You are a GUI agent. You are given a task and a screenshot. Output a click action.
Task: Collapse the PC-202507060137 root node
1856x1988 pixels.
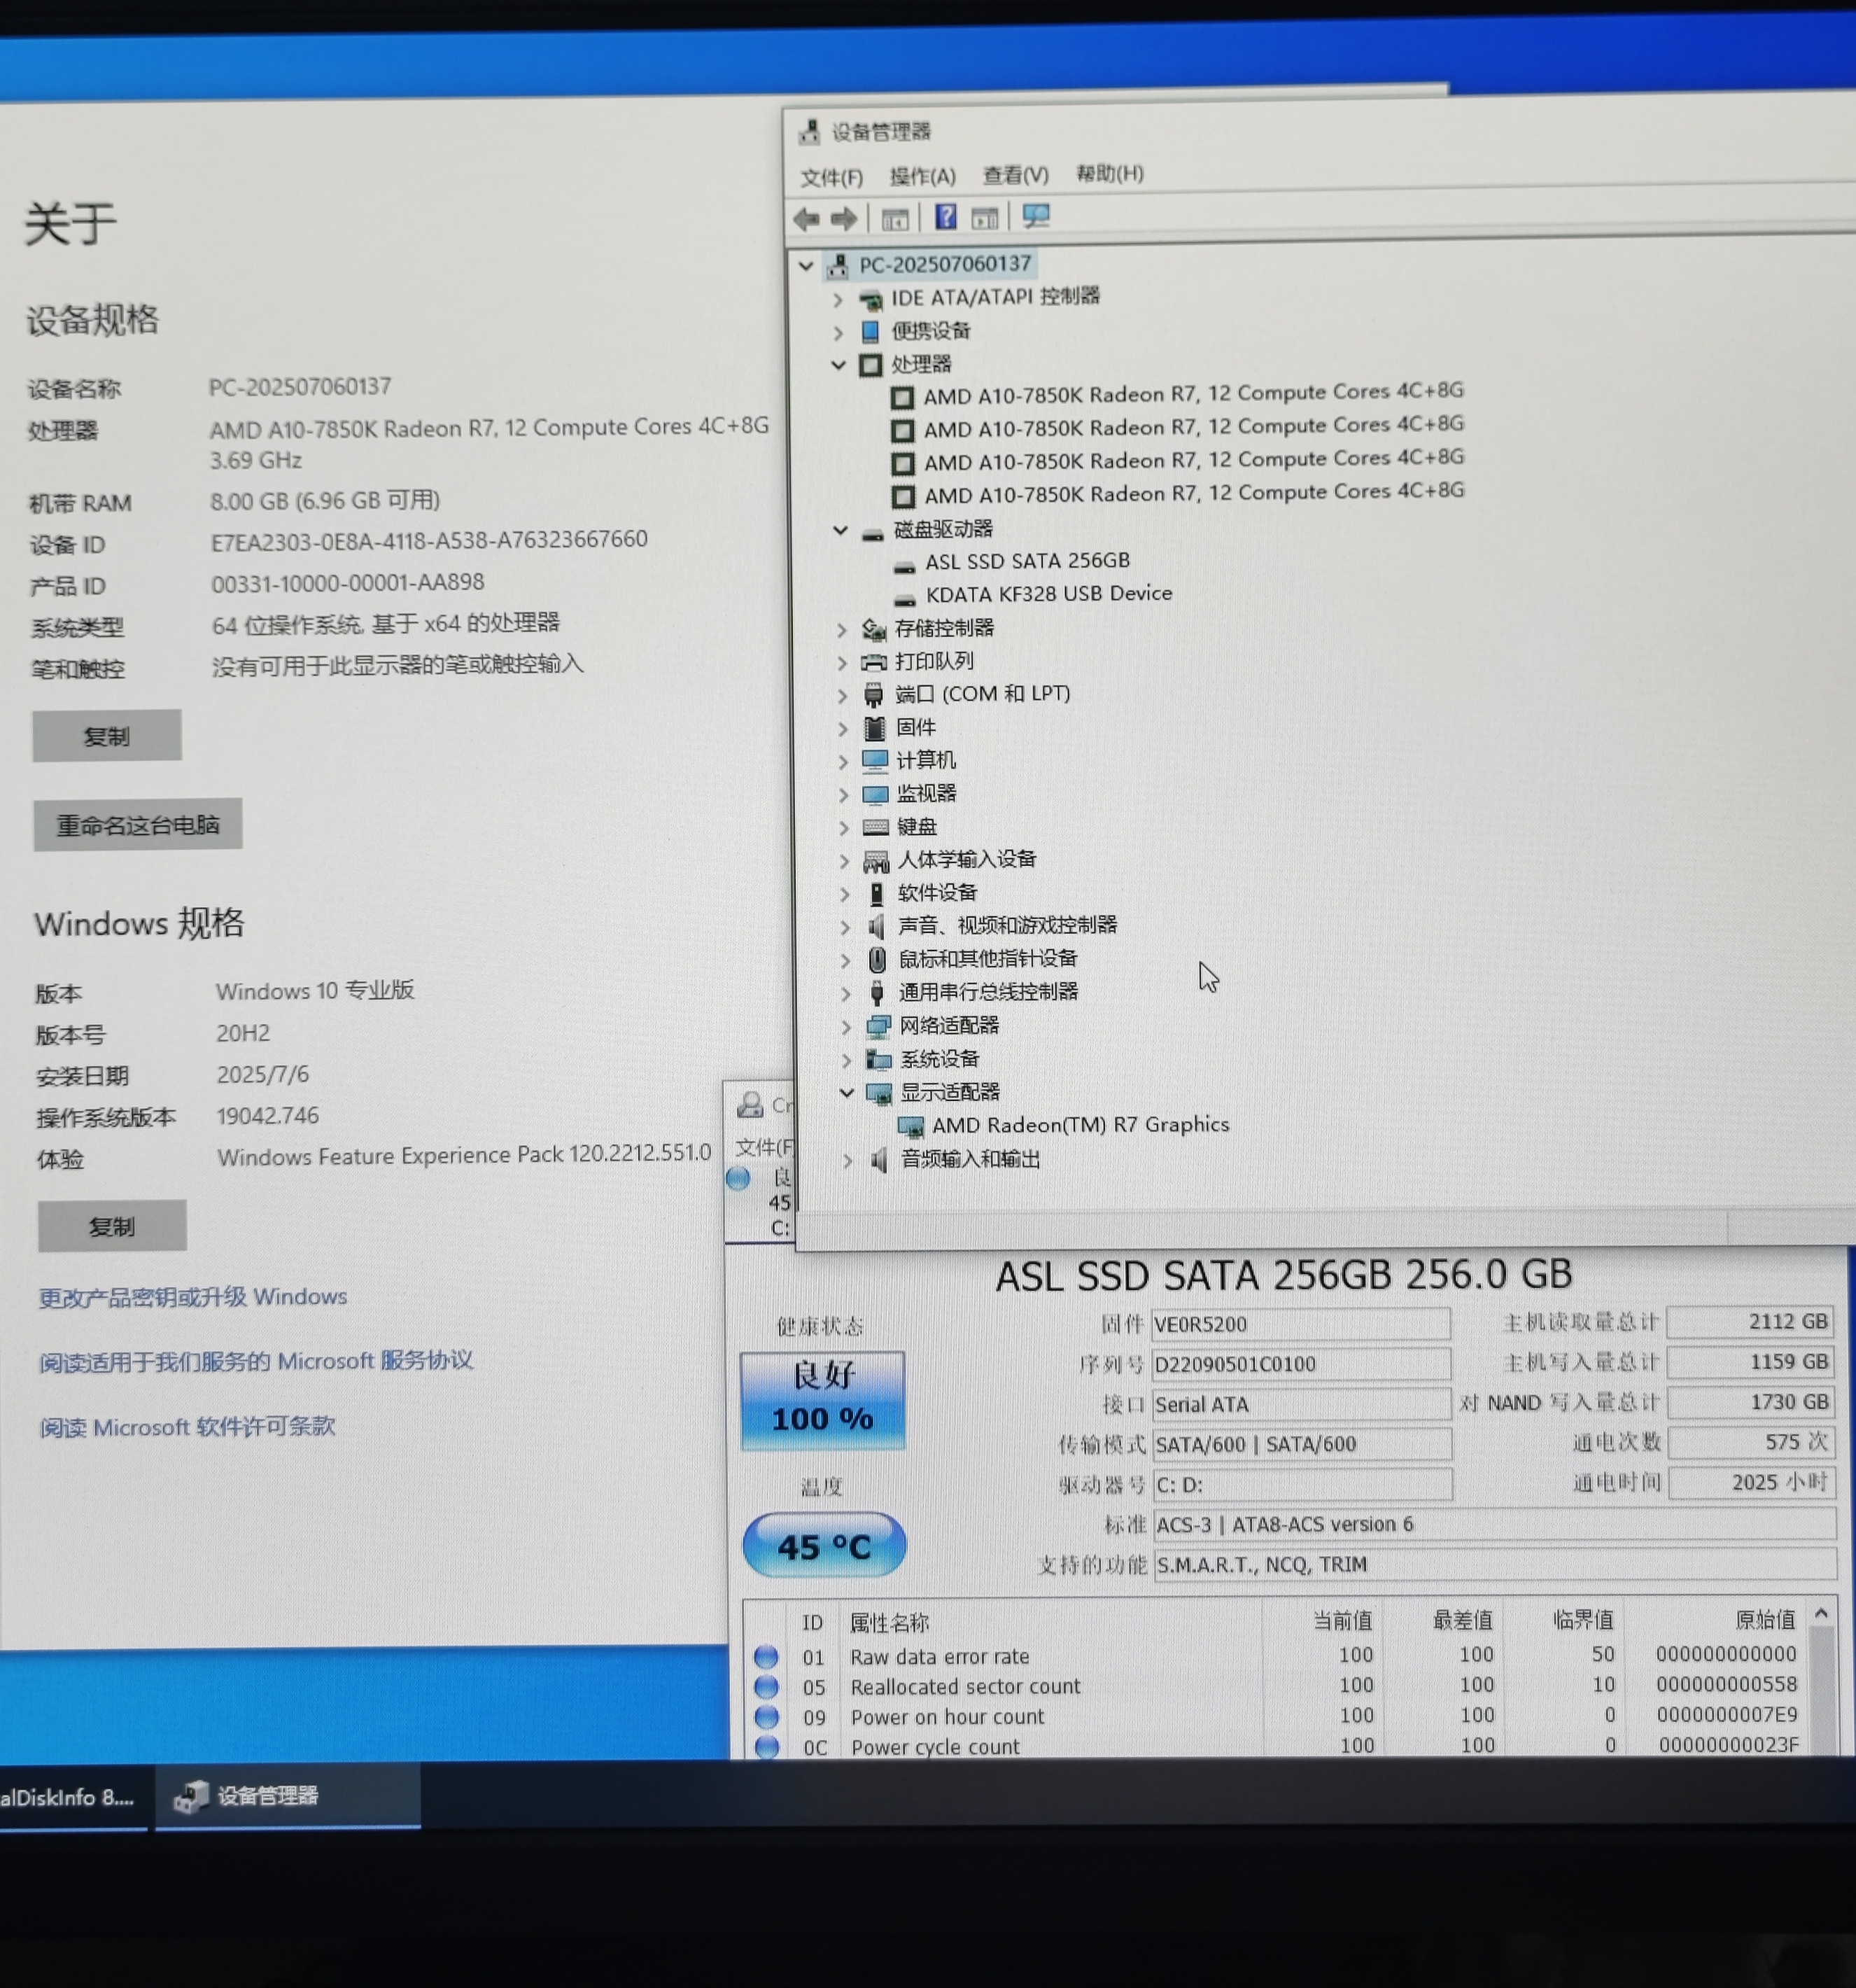tap(806, 266)
